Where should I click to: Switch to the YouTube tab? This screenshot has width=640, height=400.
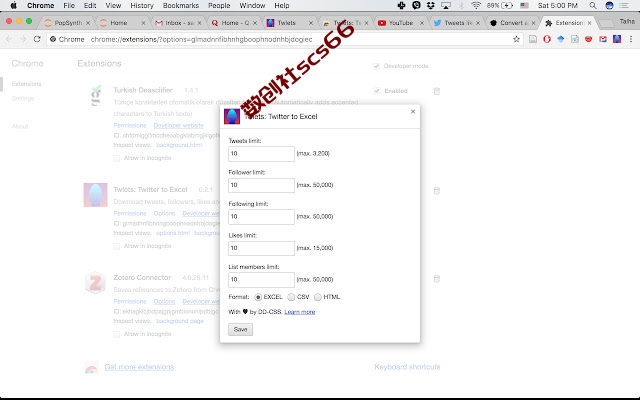point(400,23)
